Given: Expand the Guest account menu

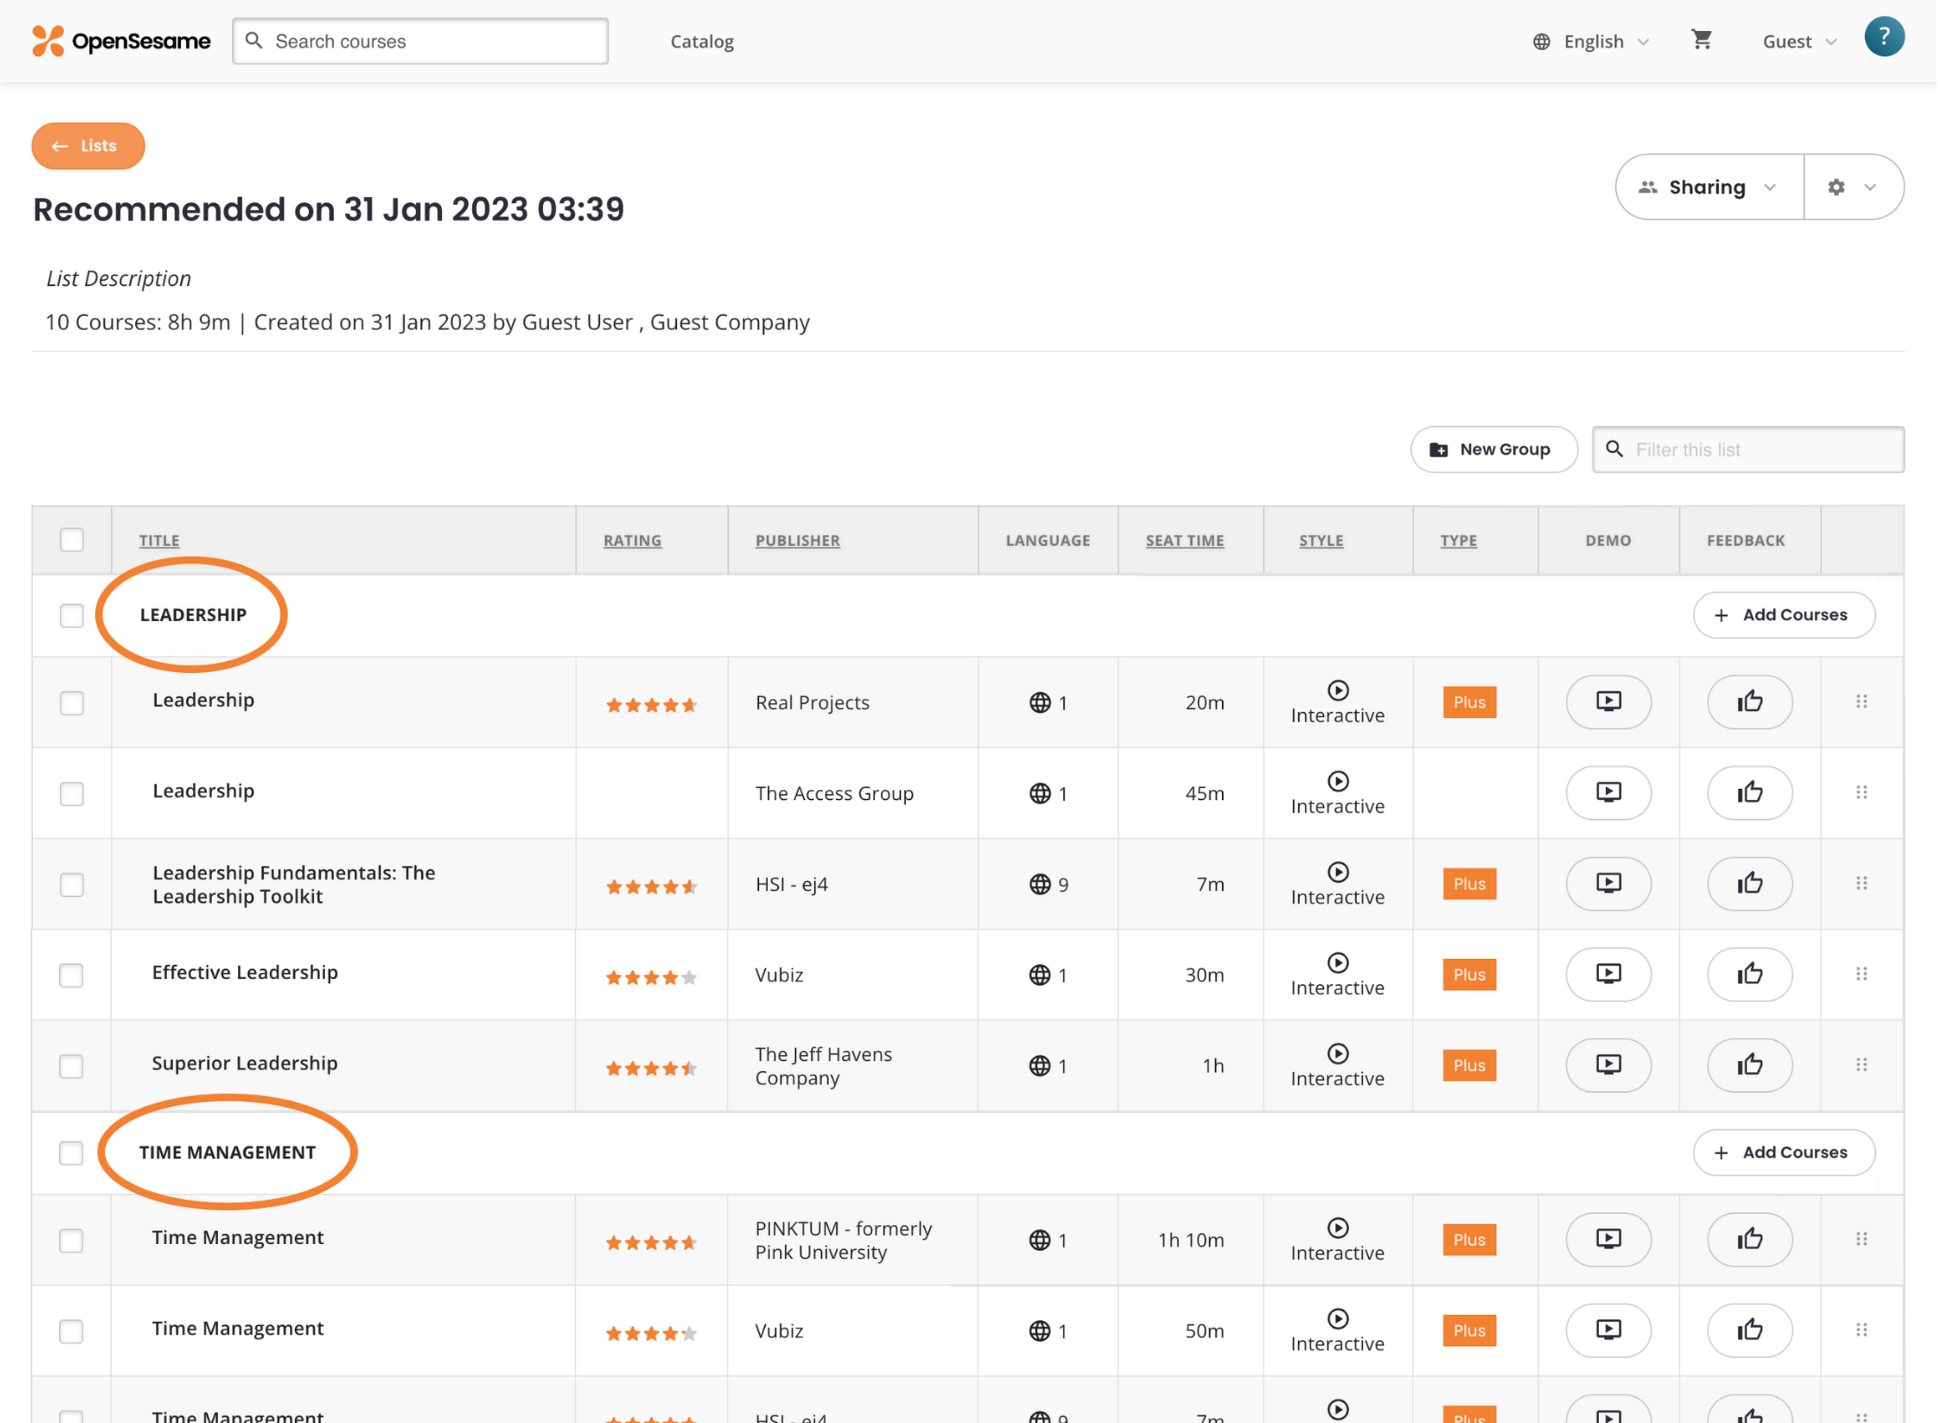Looking at the screenshot, I should pyautogui.click(x=1799, y=41).
